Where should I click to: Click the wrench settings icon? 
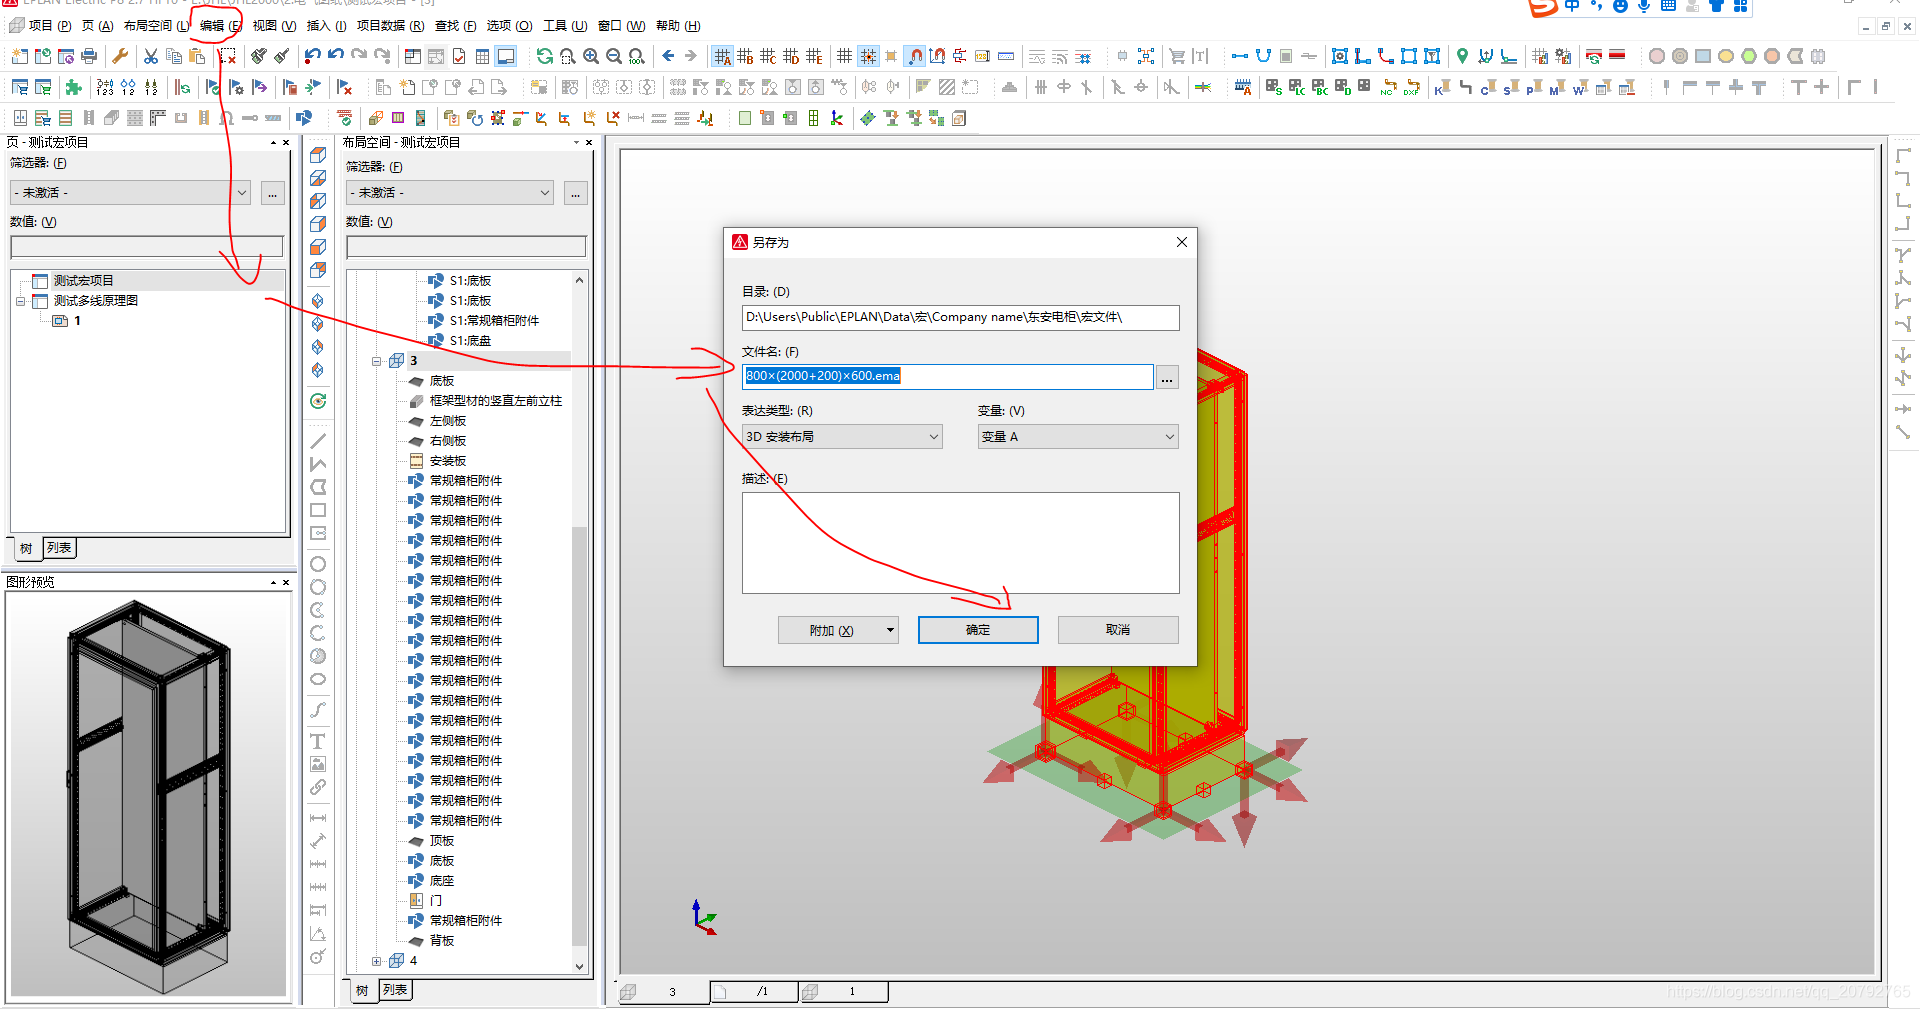click(x=120, y=56)
